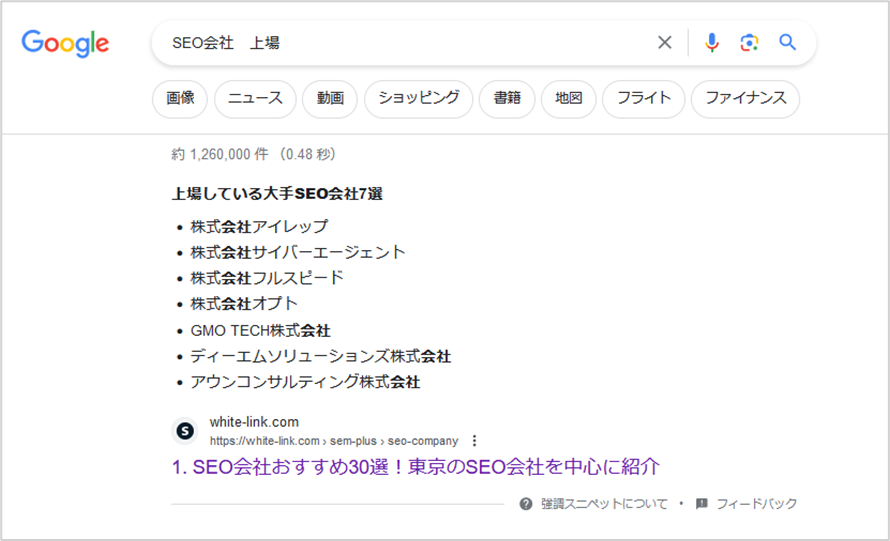
Task: Switch to the フライト filter tab
Action: coord(644,99)
